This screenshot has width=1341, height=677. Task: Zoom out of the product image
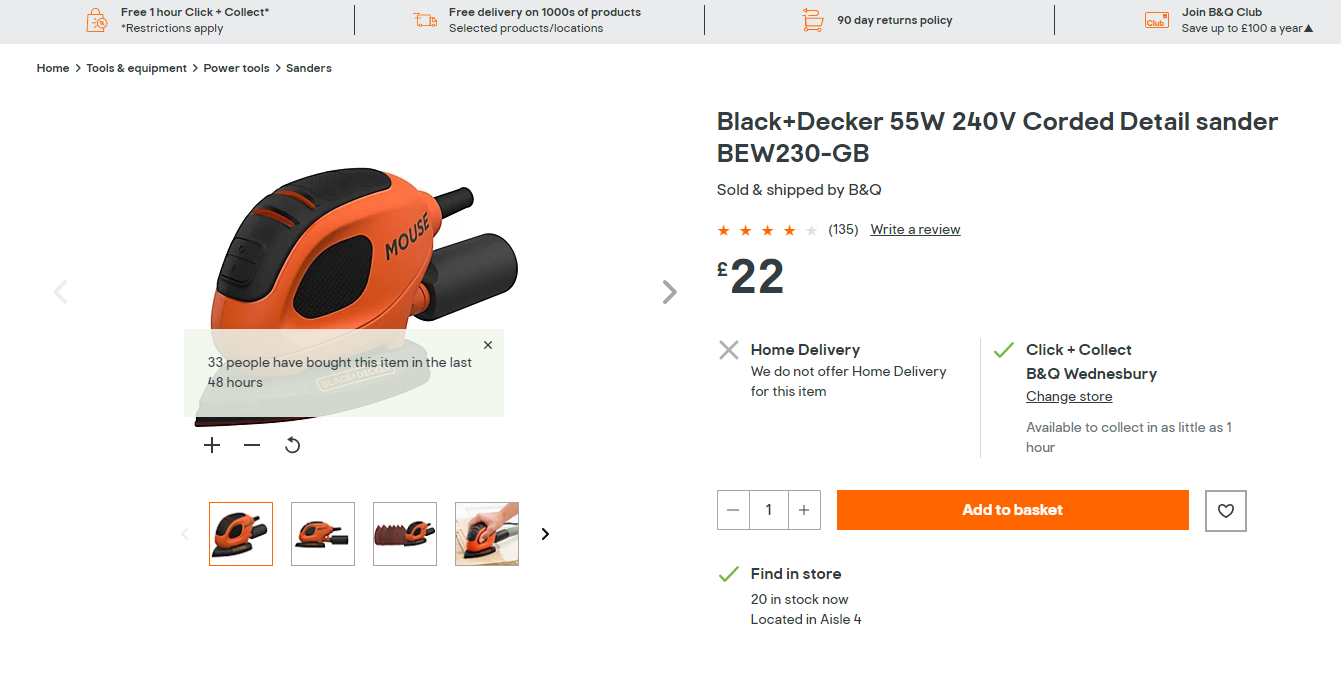252,445
